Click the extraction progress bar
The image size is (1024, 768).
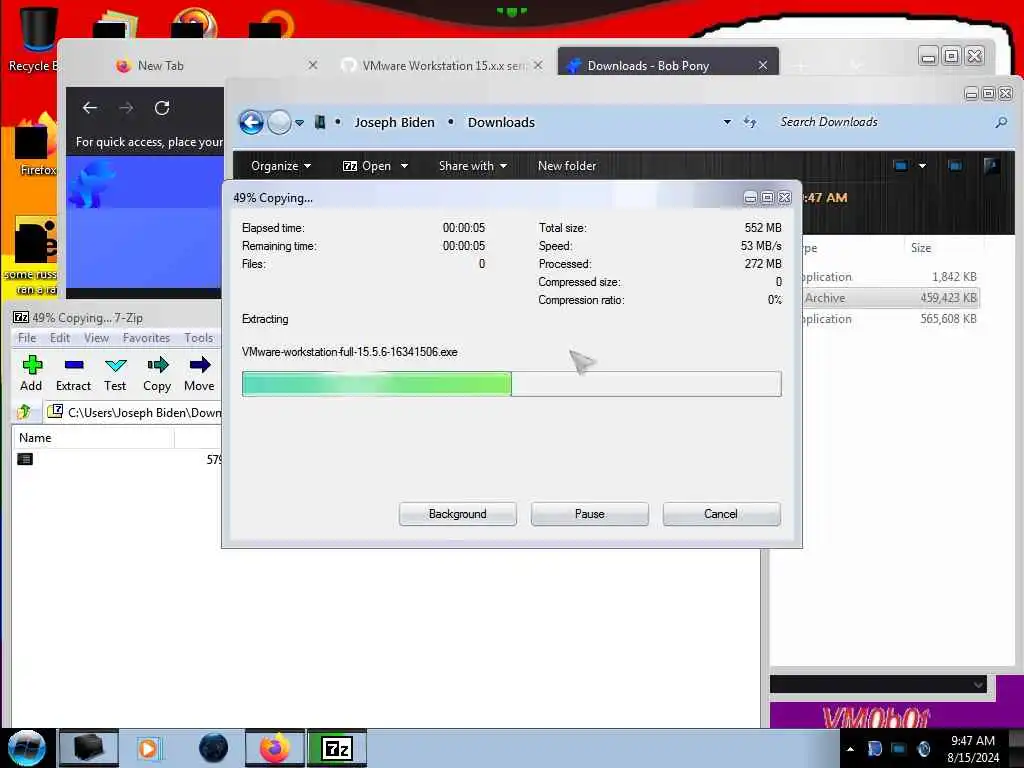(511, 384)
